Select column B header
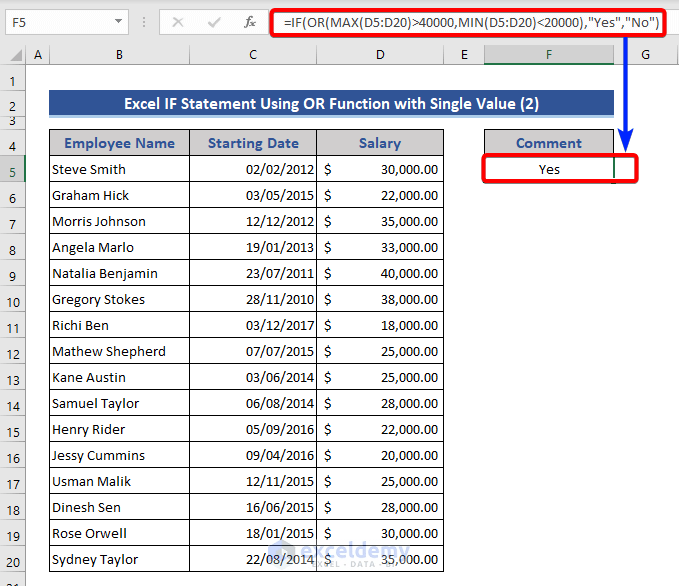This screenshot has width=679, height=586. (120, 55)
